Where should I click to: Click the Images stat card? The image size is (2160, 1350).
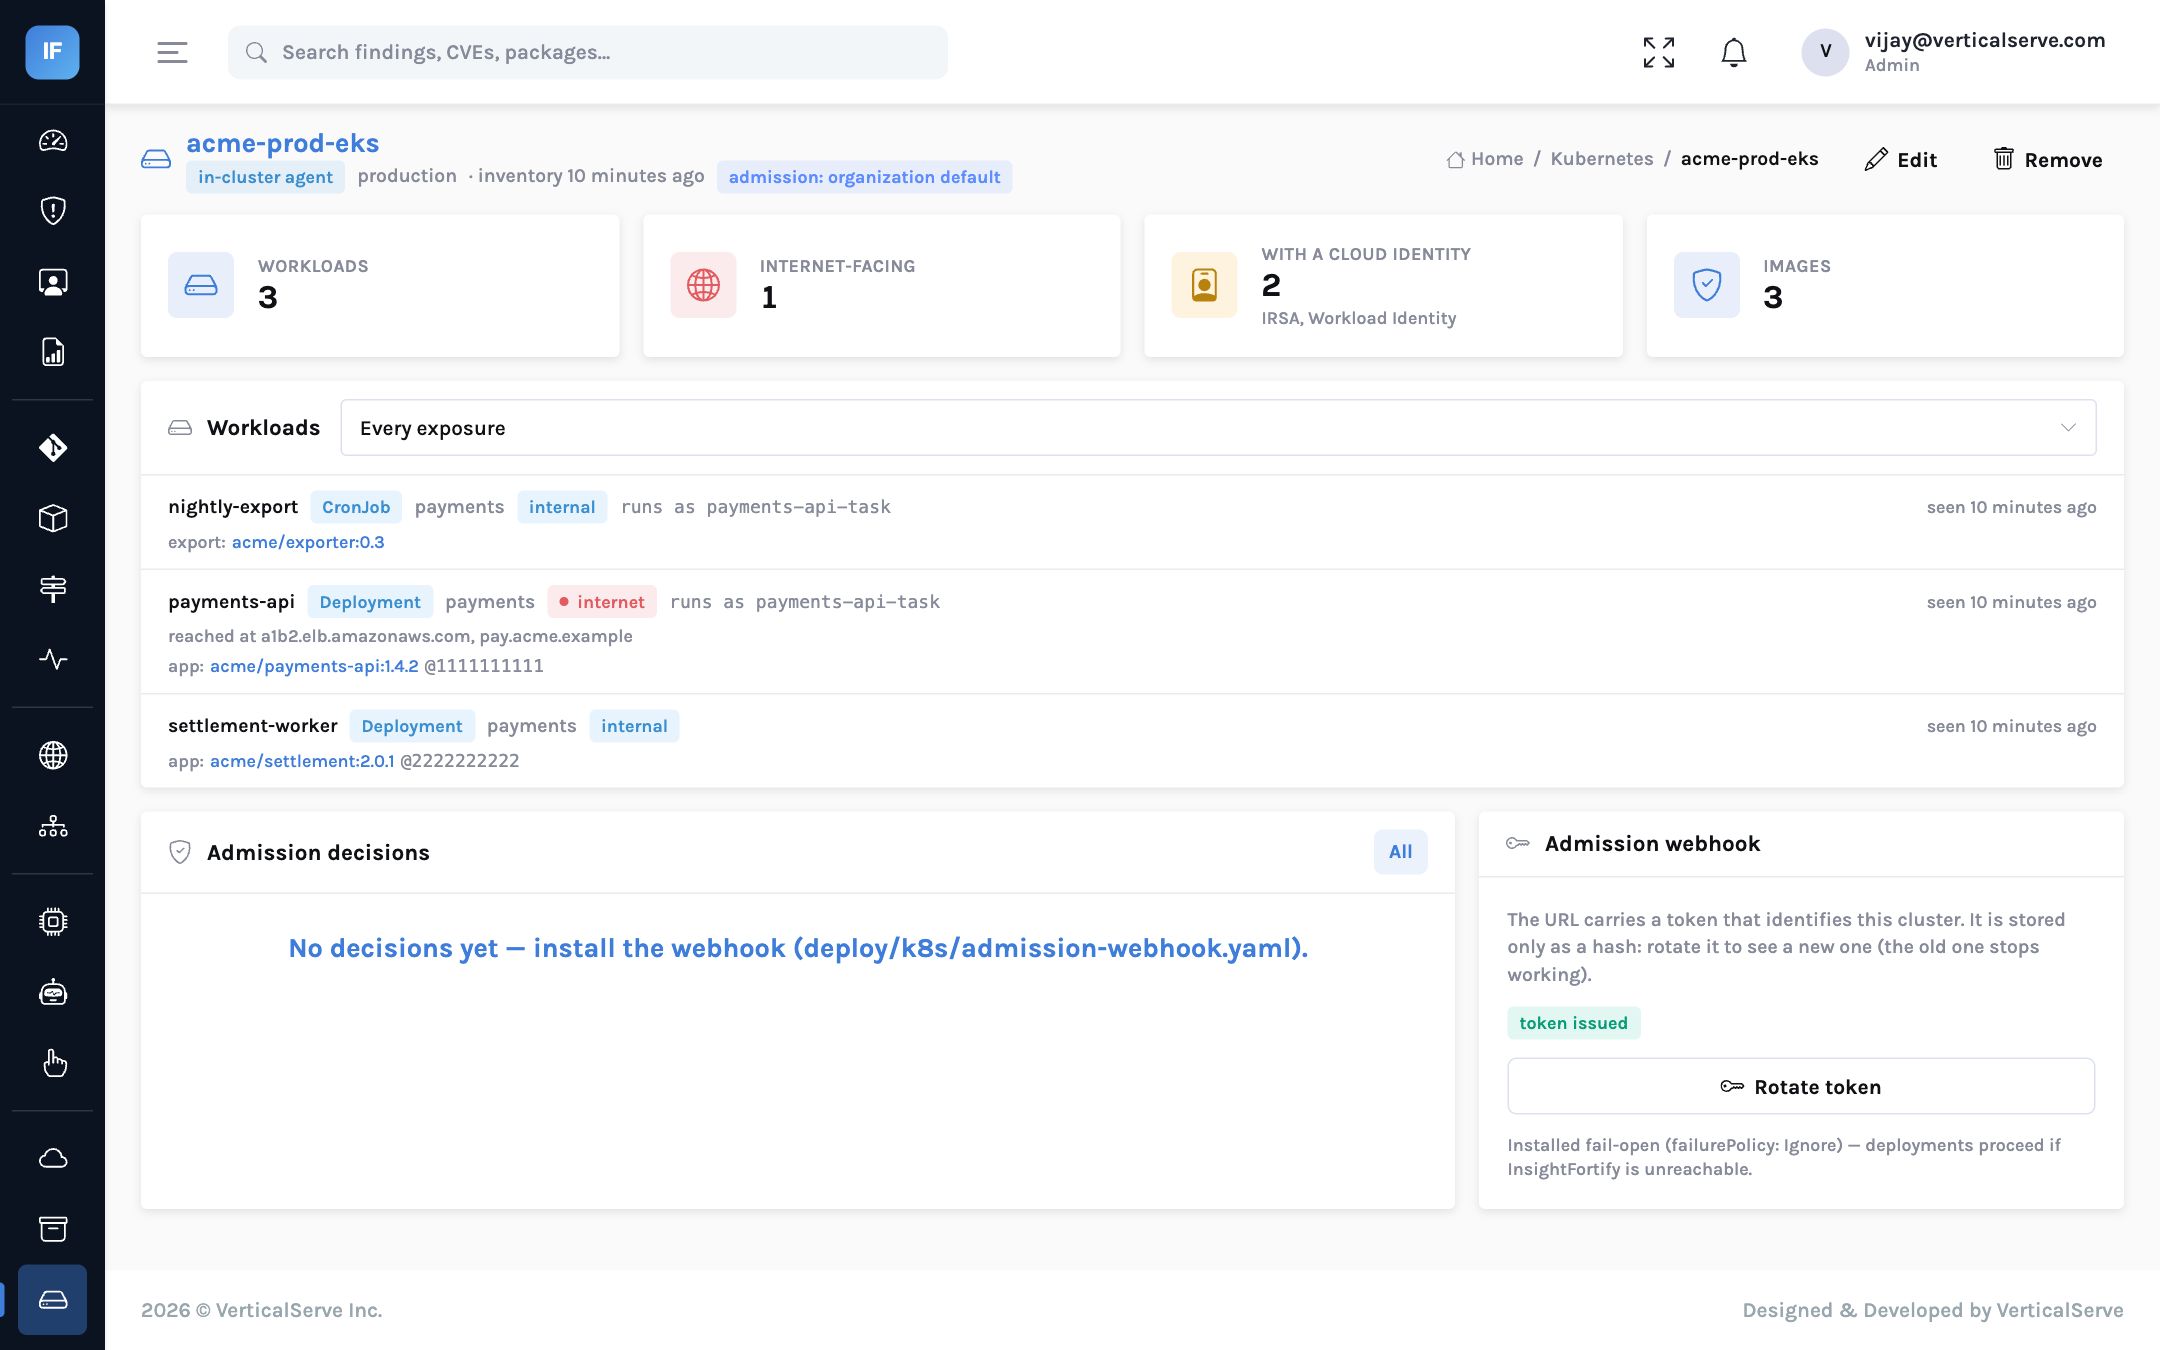click(x=1885, y=286)
